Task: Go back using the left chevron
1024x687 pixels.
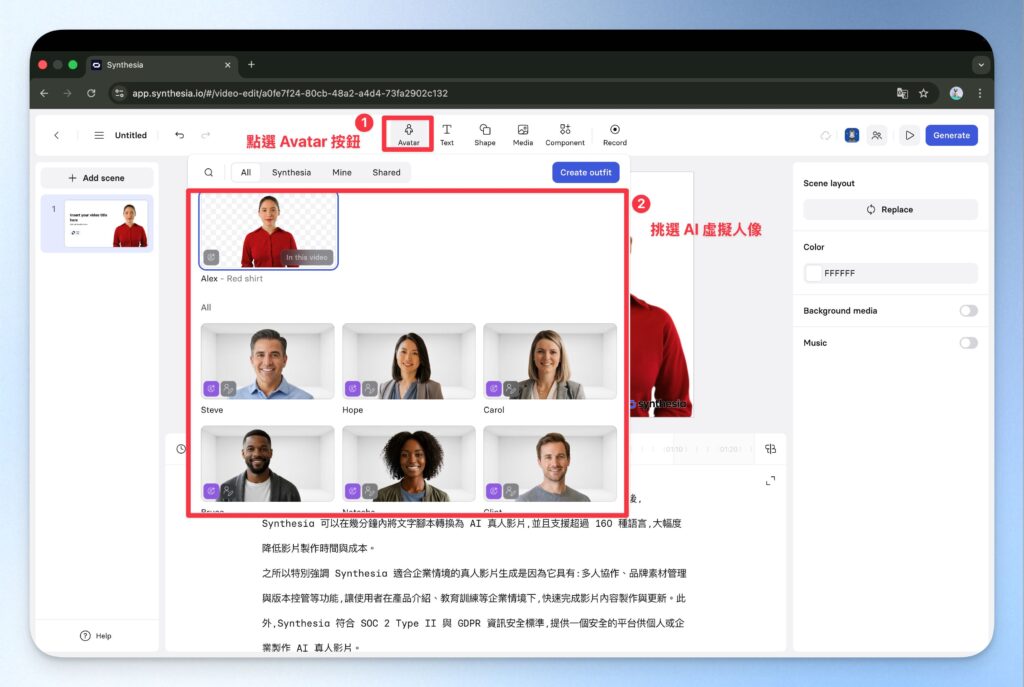Action: point(57,135)
